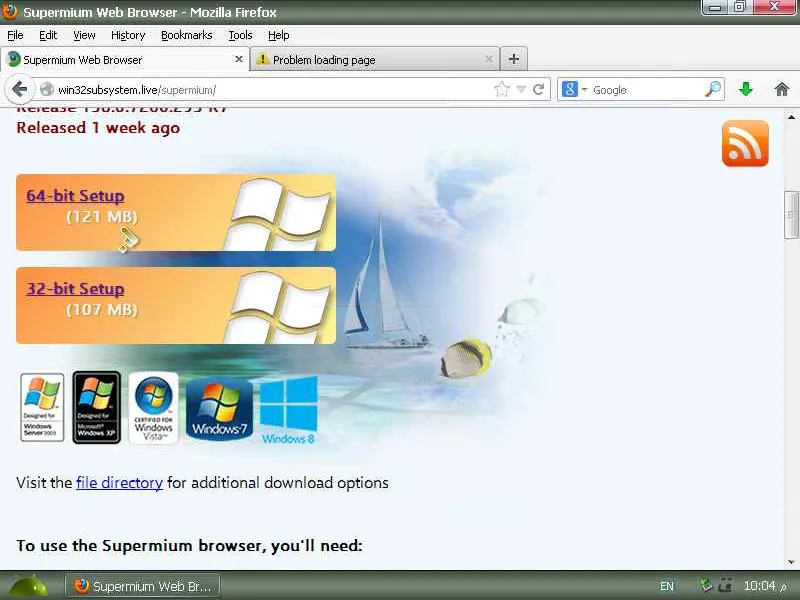Click the site identity globe icon
The image size is (800, 600).
(x=46, y=89)
